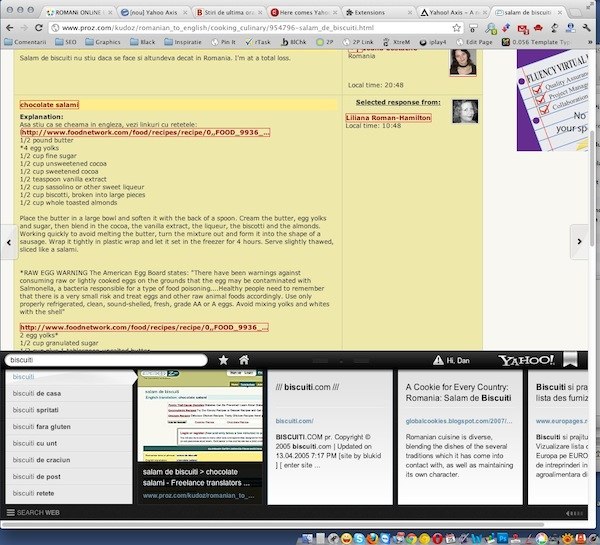This screenshot has width=600, height=545.
Task: Click the BlChk bookmarklet
Action: coord(294,42)
